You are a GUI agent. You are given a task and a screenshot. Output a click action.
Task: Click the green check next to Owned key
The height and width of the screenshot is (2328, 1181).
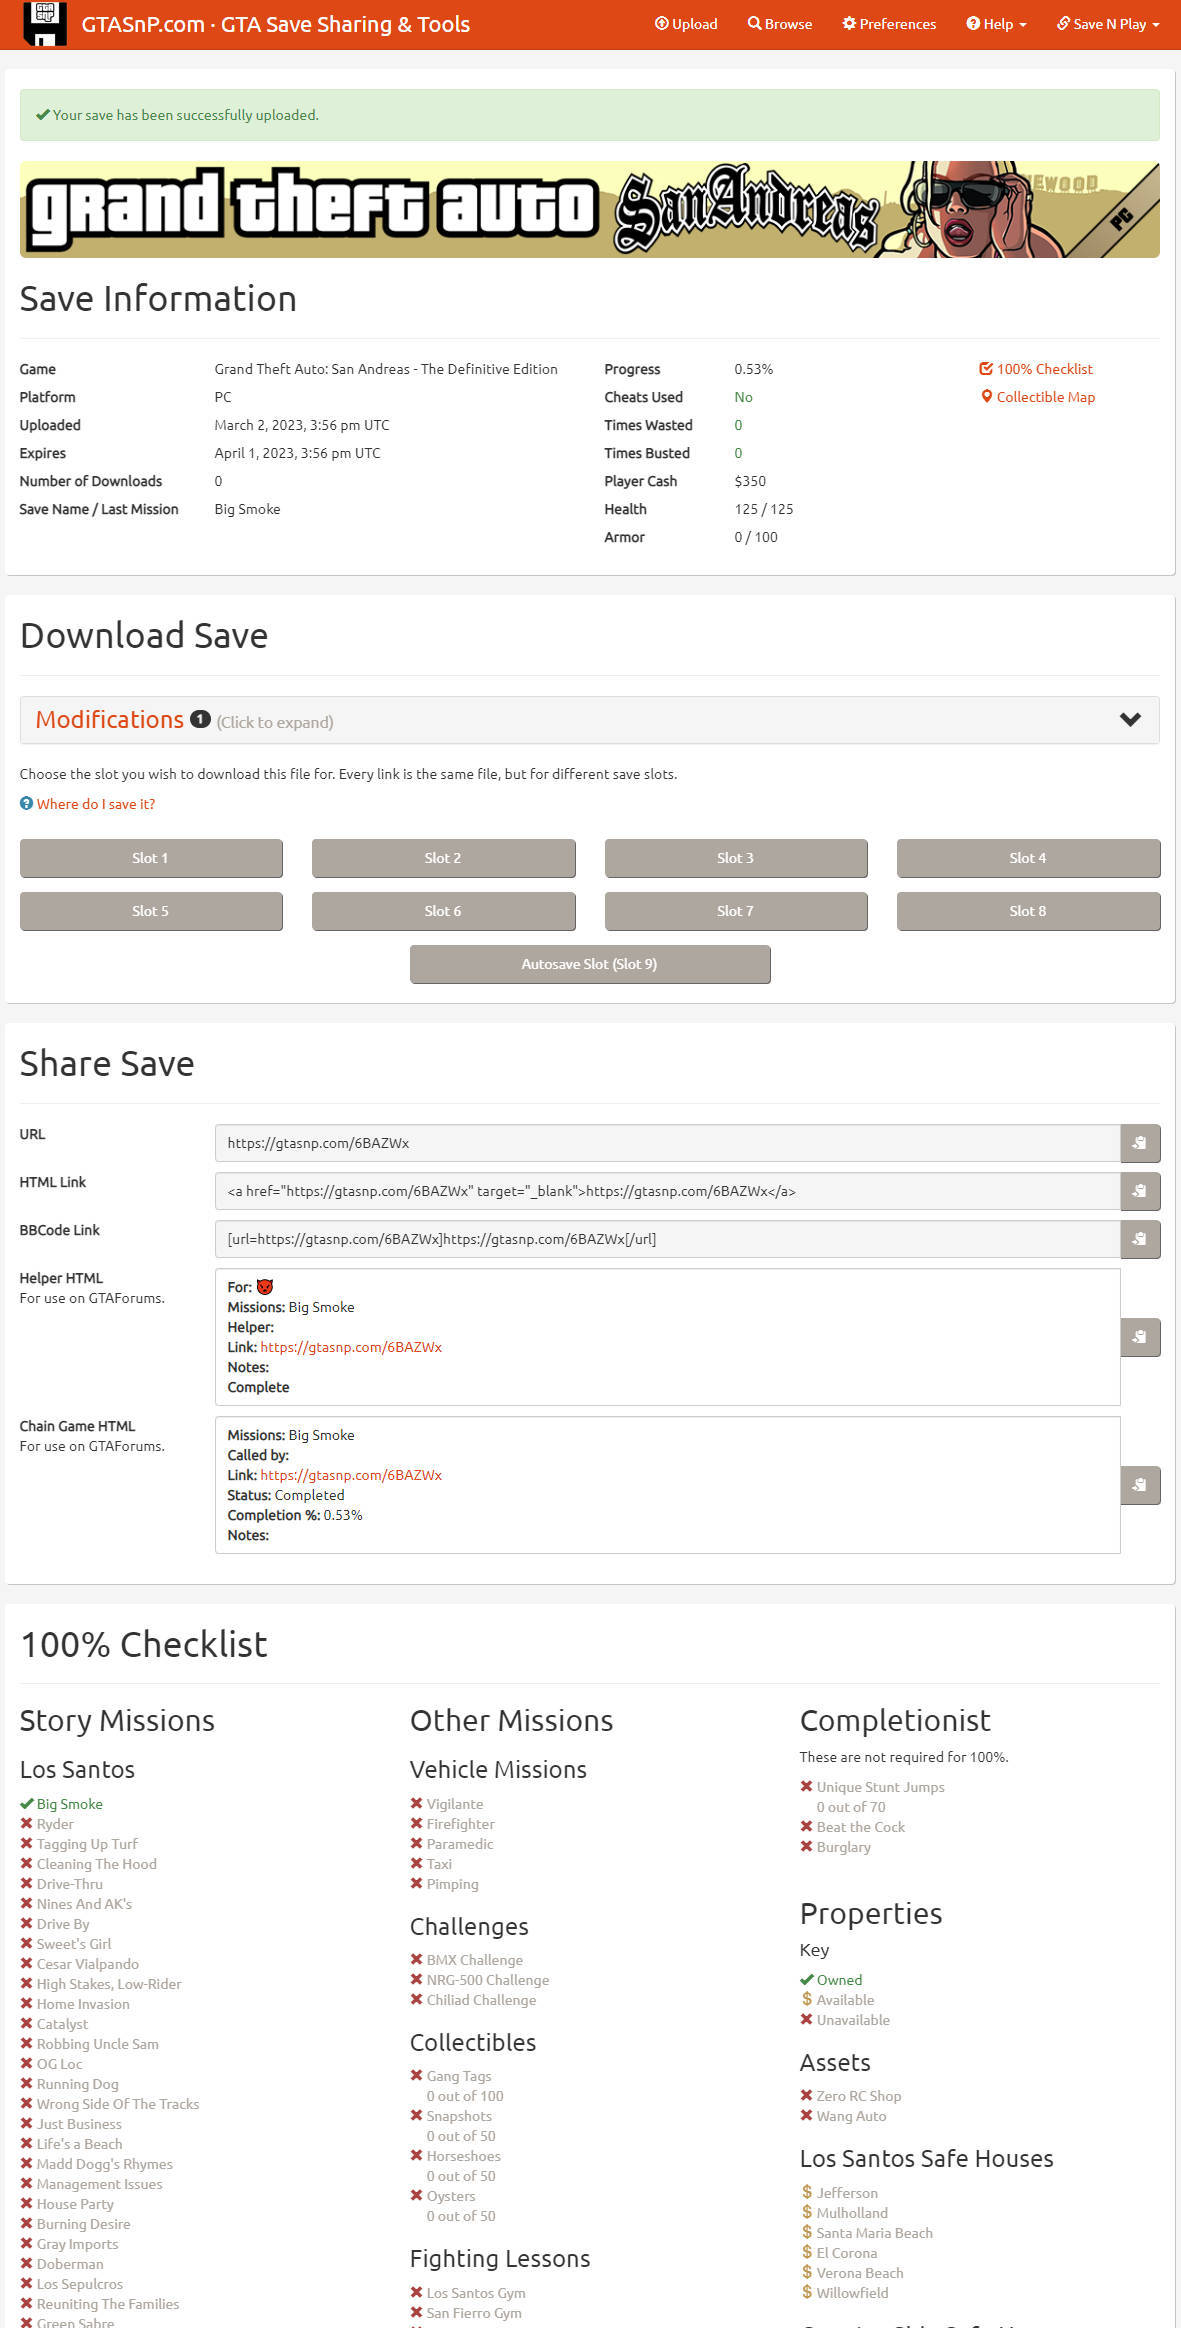(x=807, y=1980)
